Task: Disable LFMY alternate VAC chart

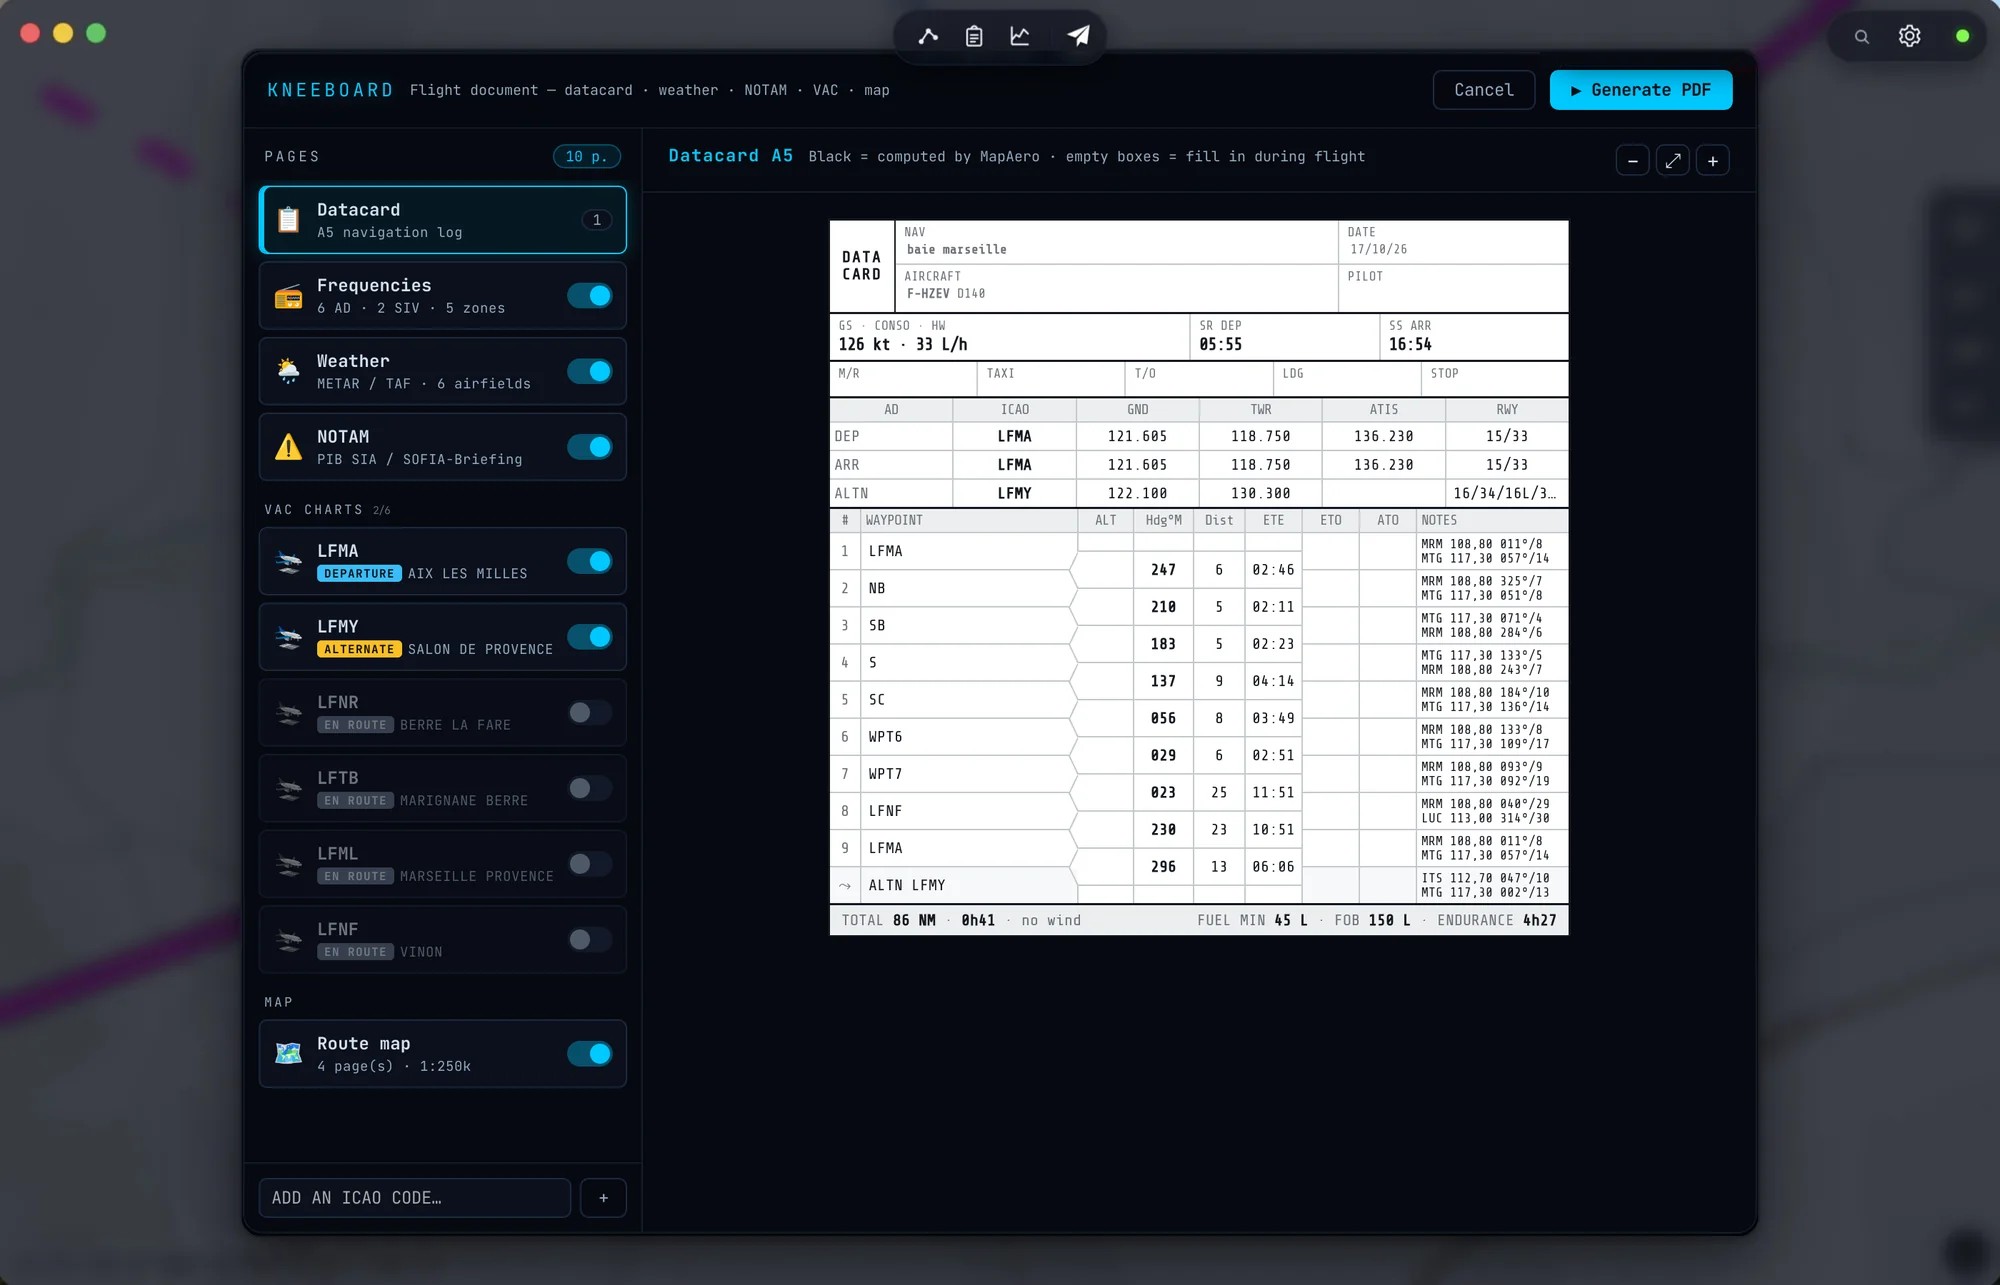Action: [x=589, y=637]
